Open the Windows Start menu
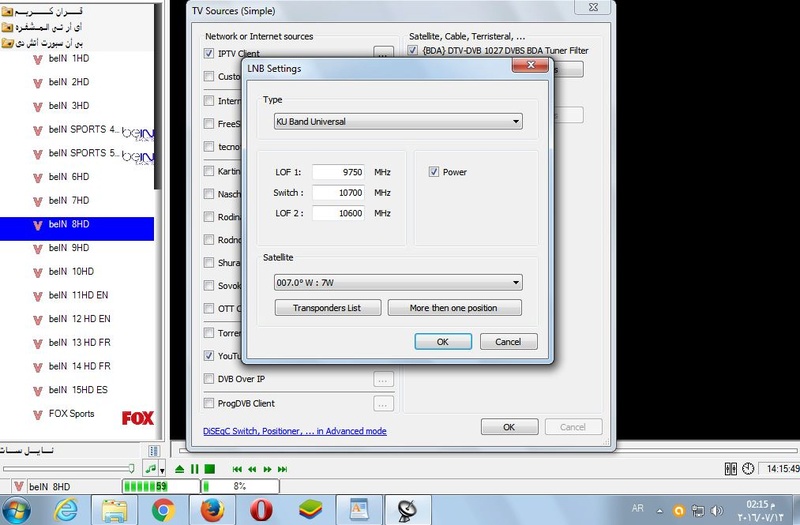The width and height of the screenshot is (800, 525). point(17,509)
